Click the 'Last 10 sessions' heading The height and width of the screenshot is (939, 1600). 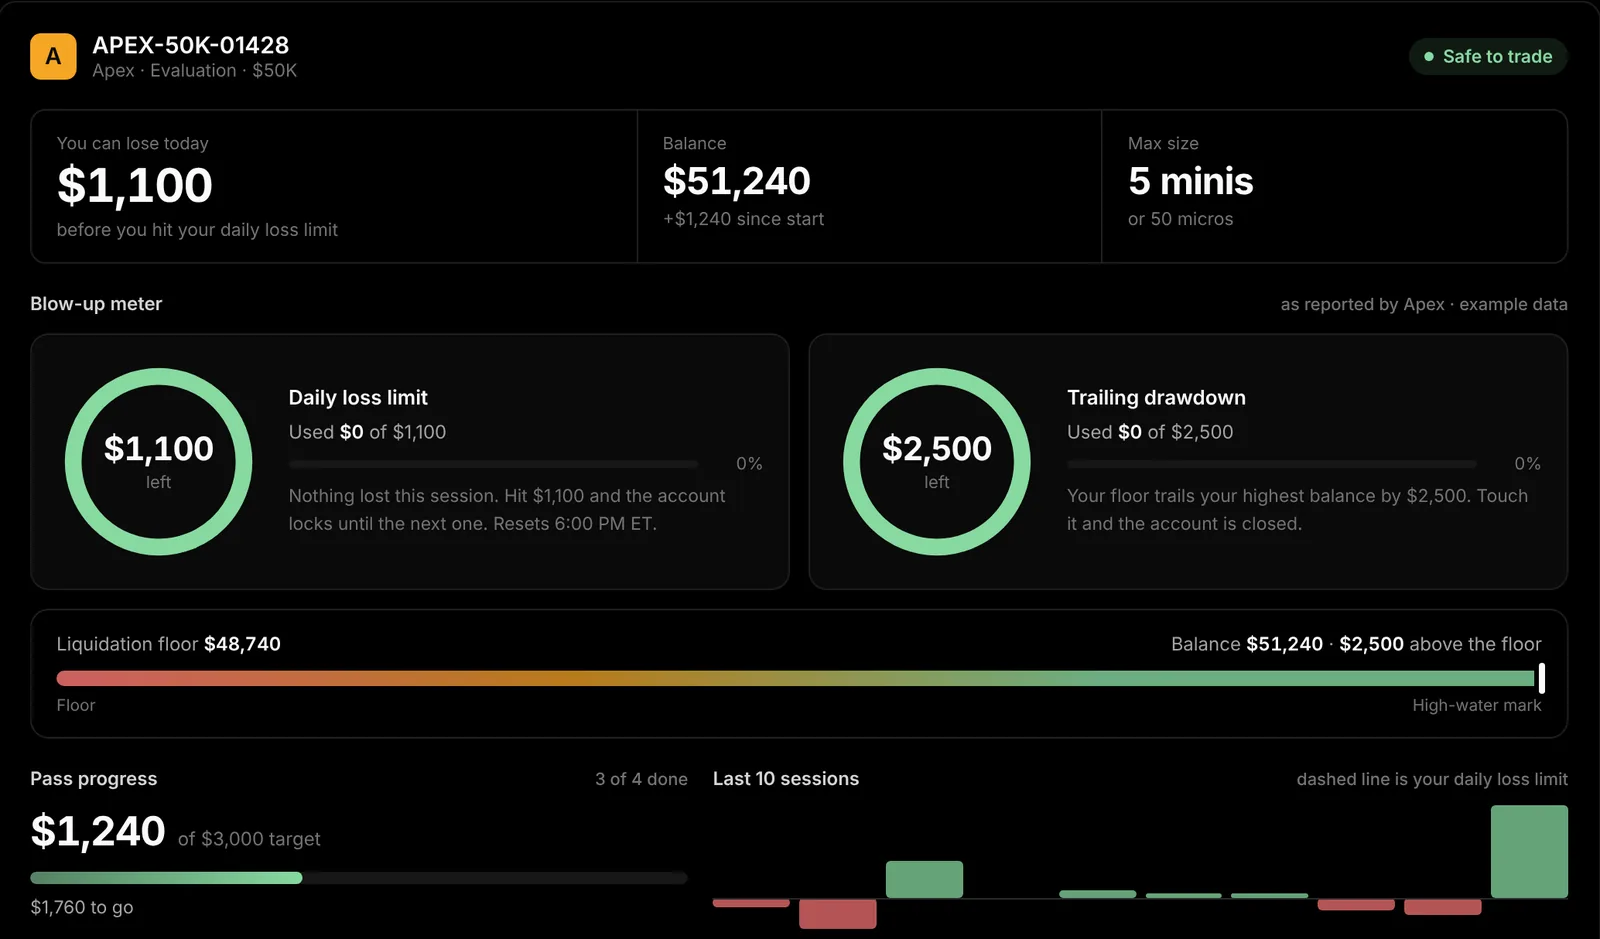(786, 779)
